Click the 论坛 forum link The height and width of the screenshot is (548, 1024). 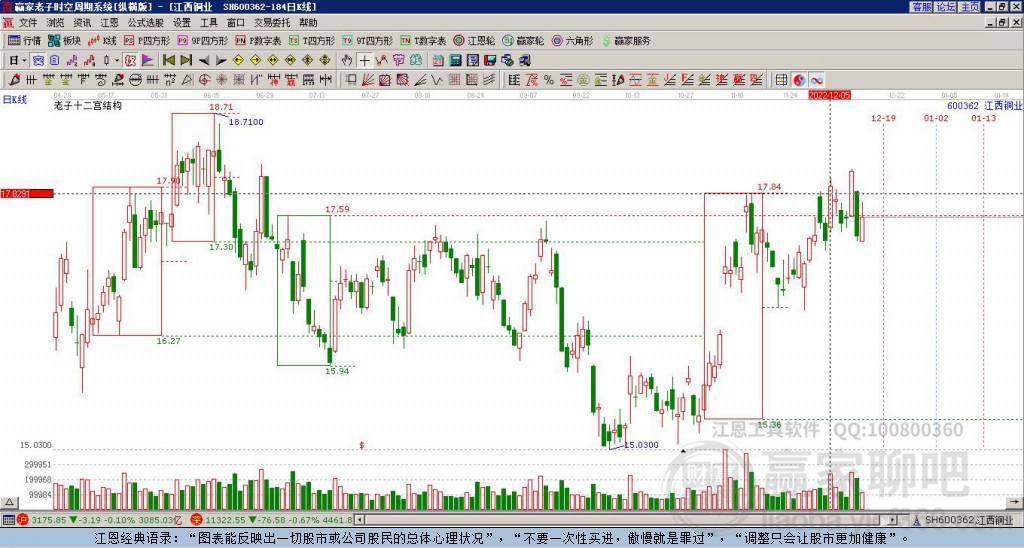(x=945, y=7)
